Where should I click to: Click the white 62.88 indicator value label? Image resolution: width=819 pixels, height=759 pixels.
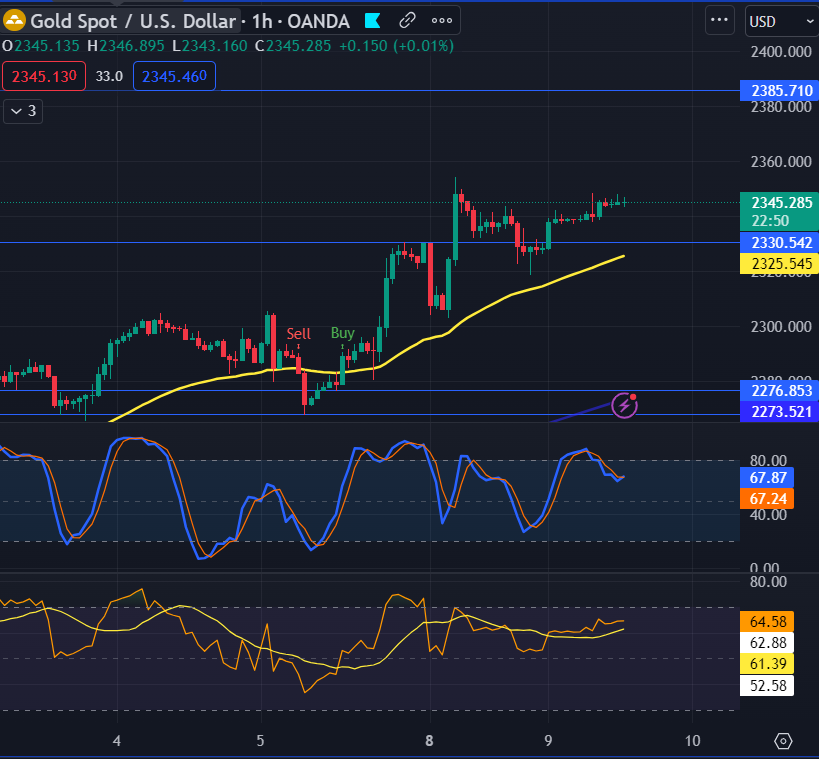(767, 643)
